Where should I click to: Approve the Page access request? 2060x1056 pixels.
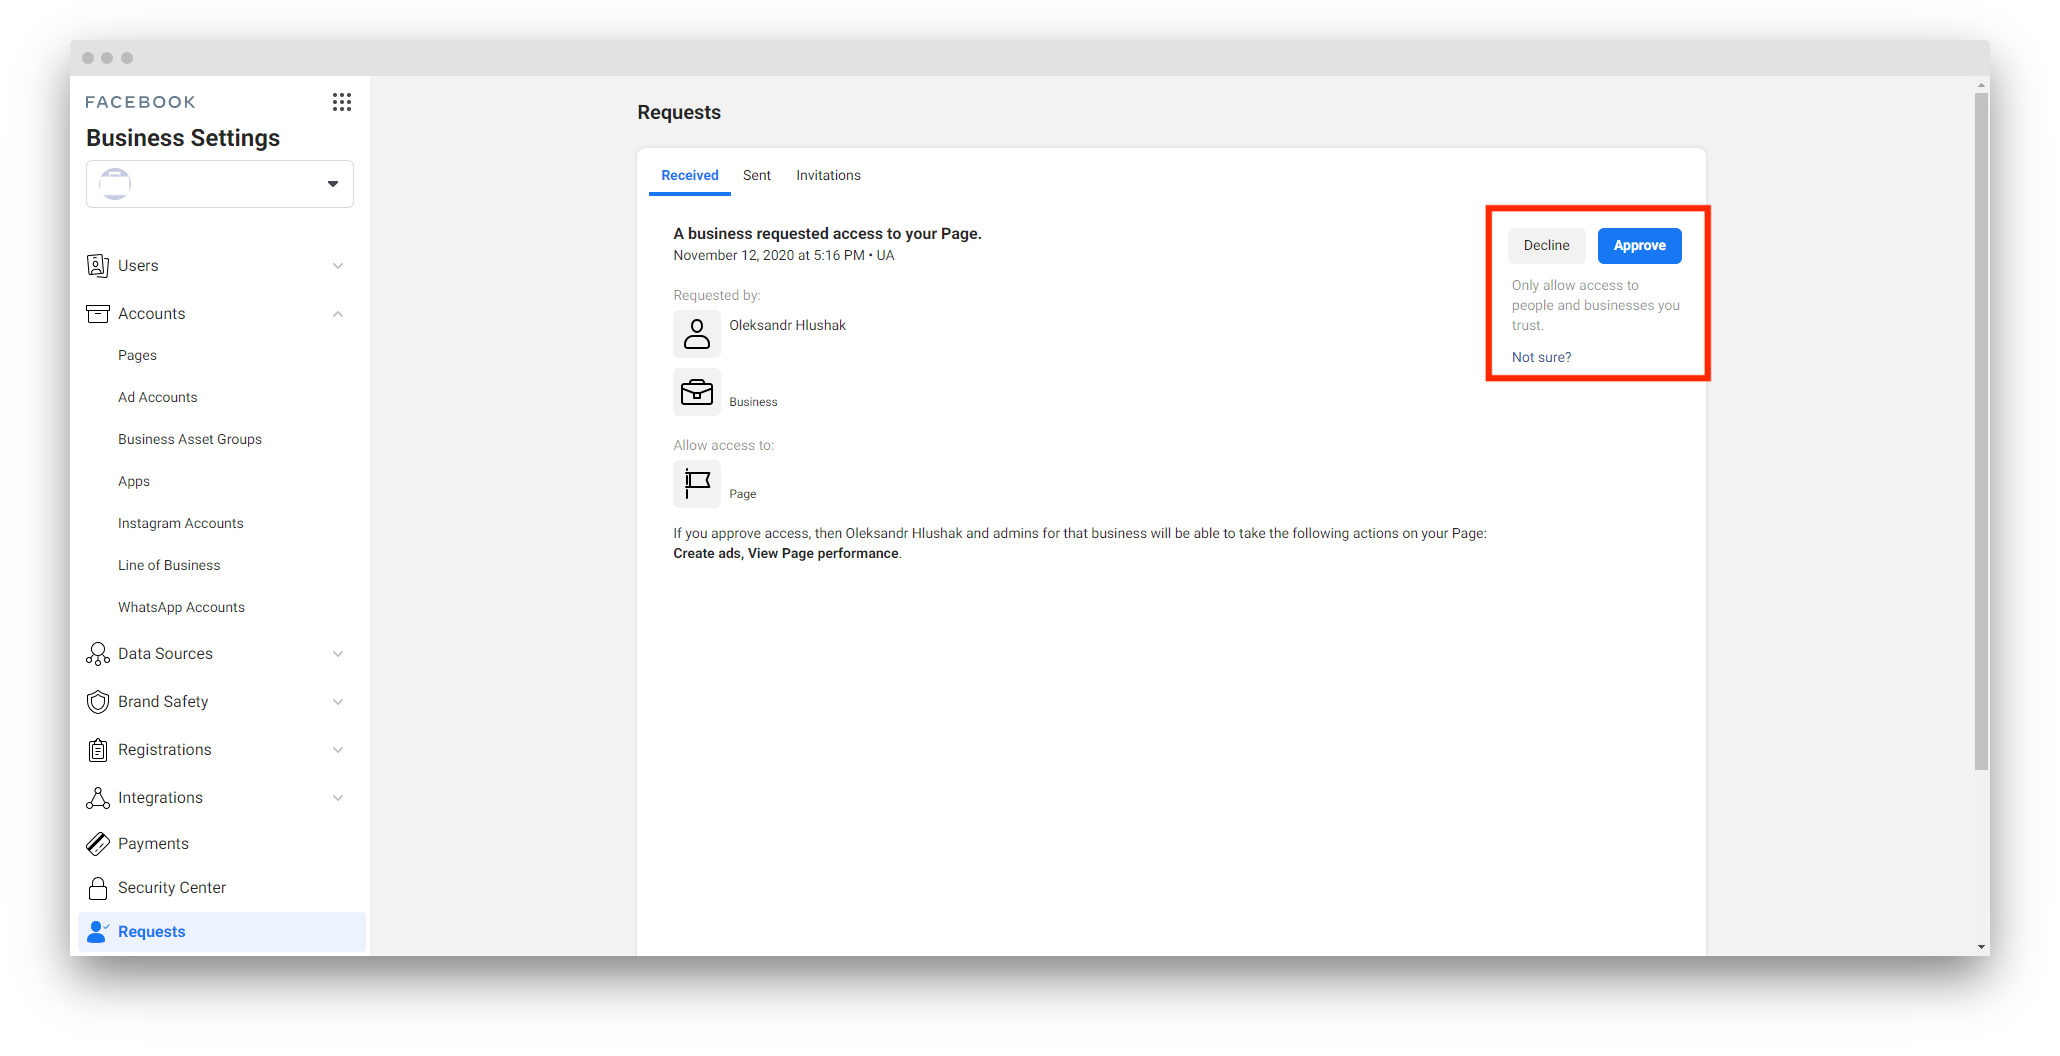(x=1639, y=246)
